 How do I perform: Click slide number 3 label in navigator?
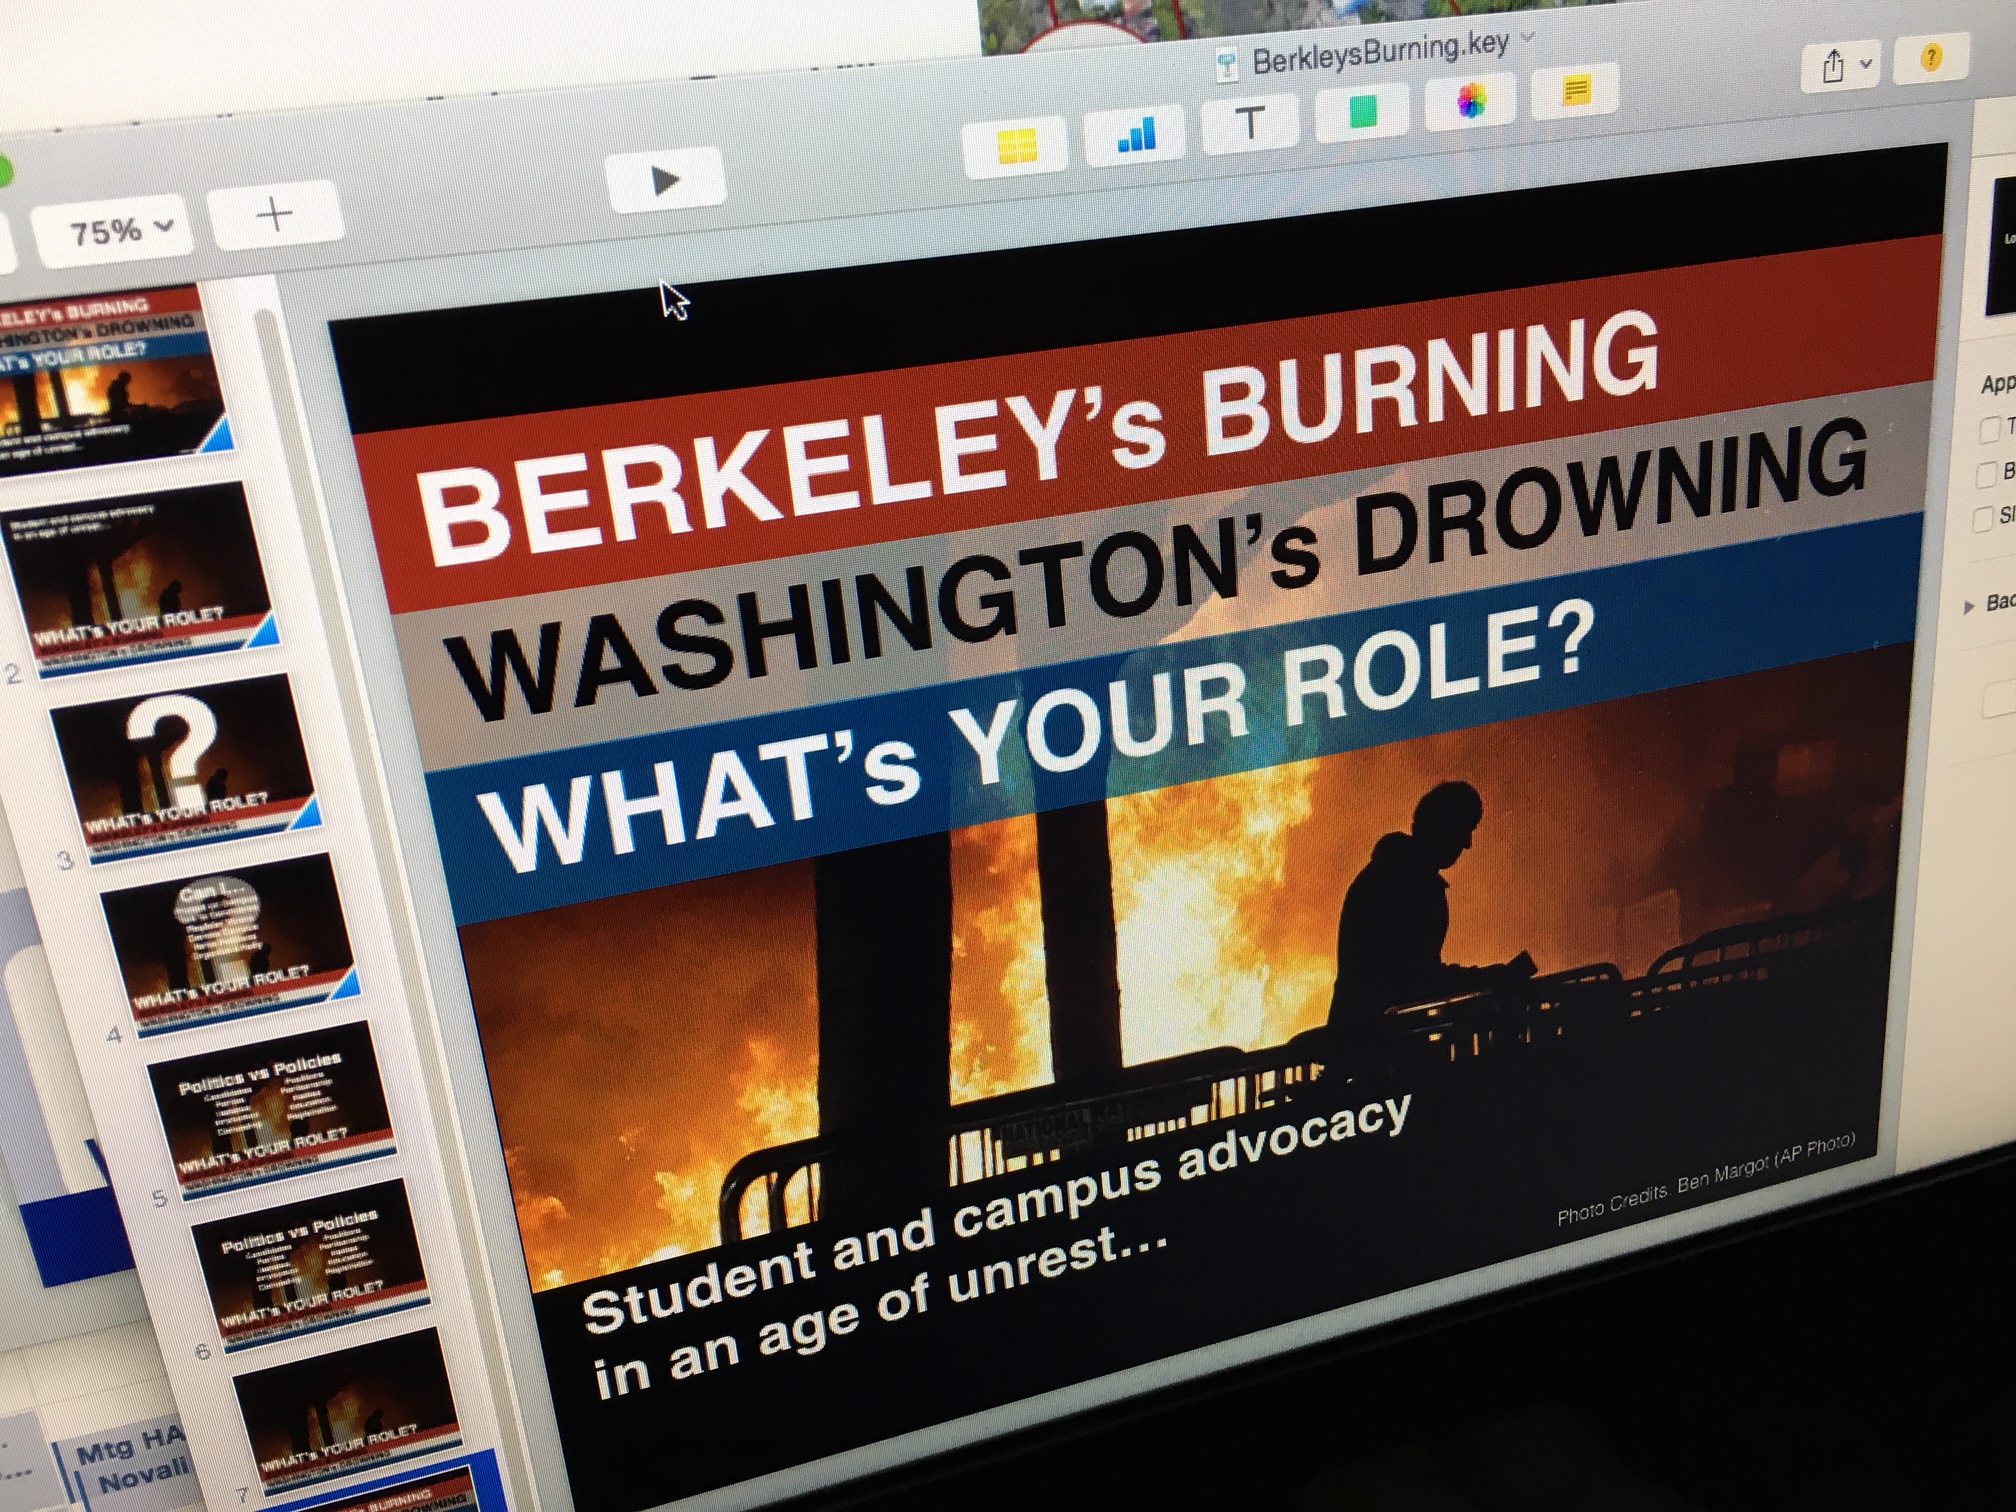pos(66,860)
